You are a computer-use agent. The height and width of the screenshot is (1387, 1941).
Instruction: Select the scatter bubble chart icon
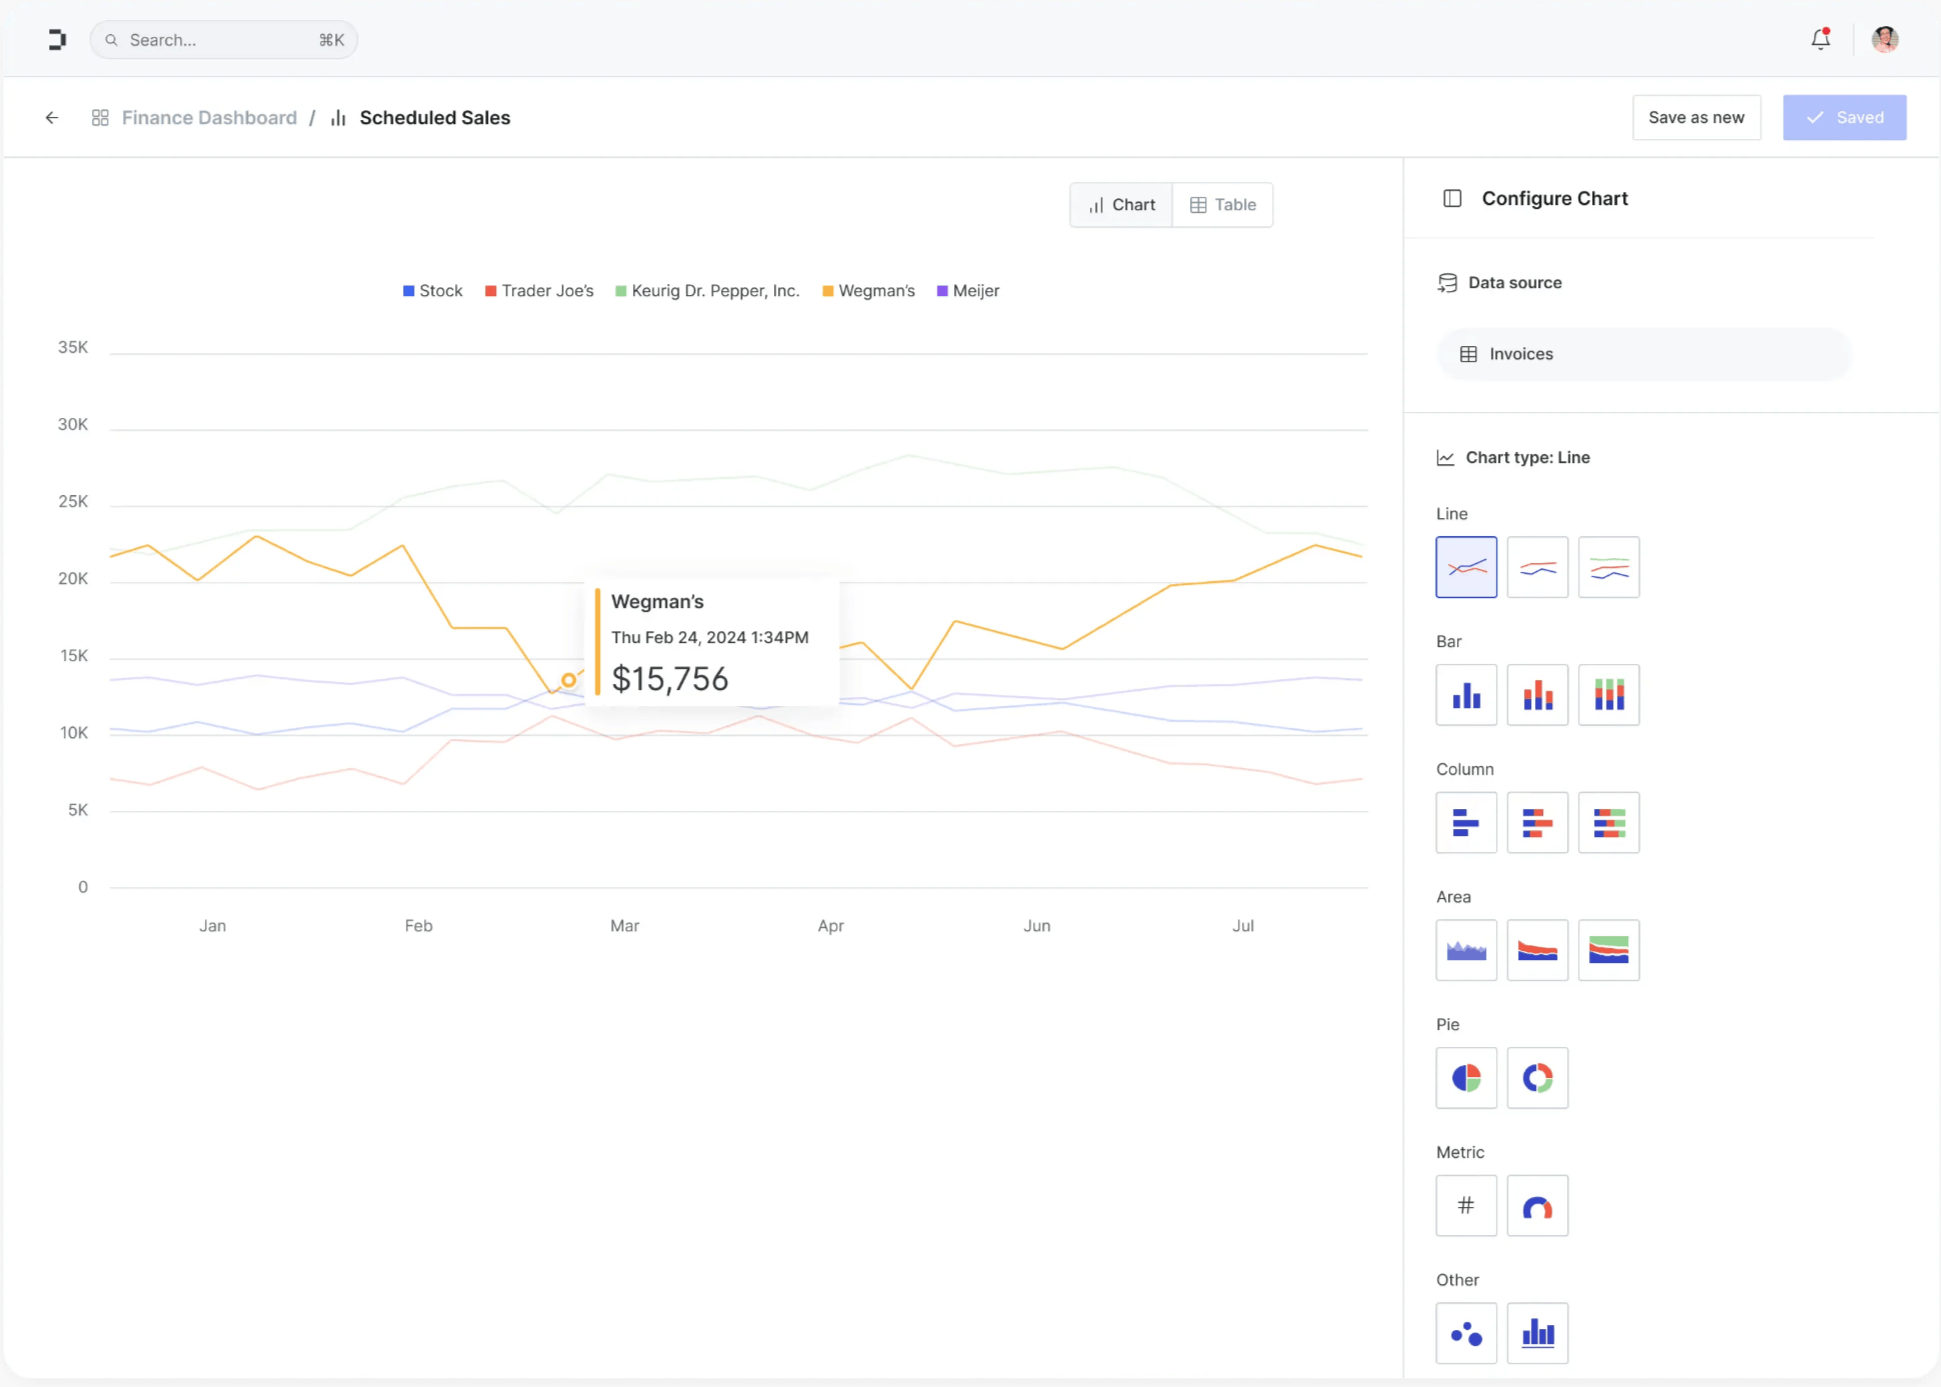click(x=1466, y=1333)
